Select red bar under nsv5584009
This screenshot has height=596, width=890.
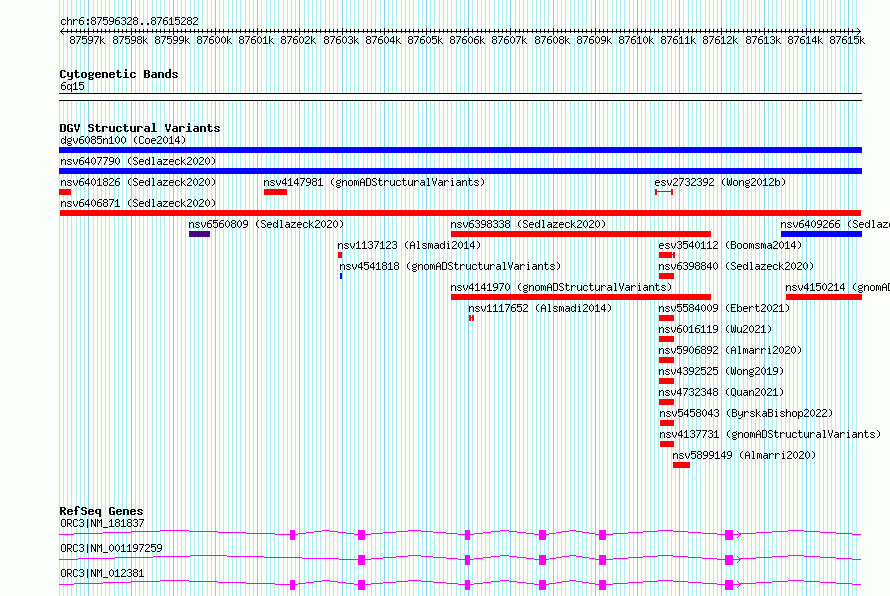[666, 318]
